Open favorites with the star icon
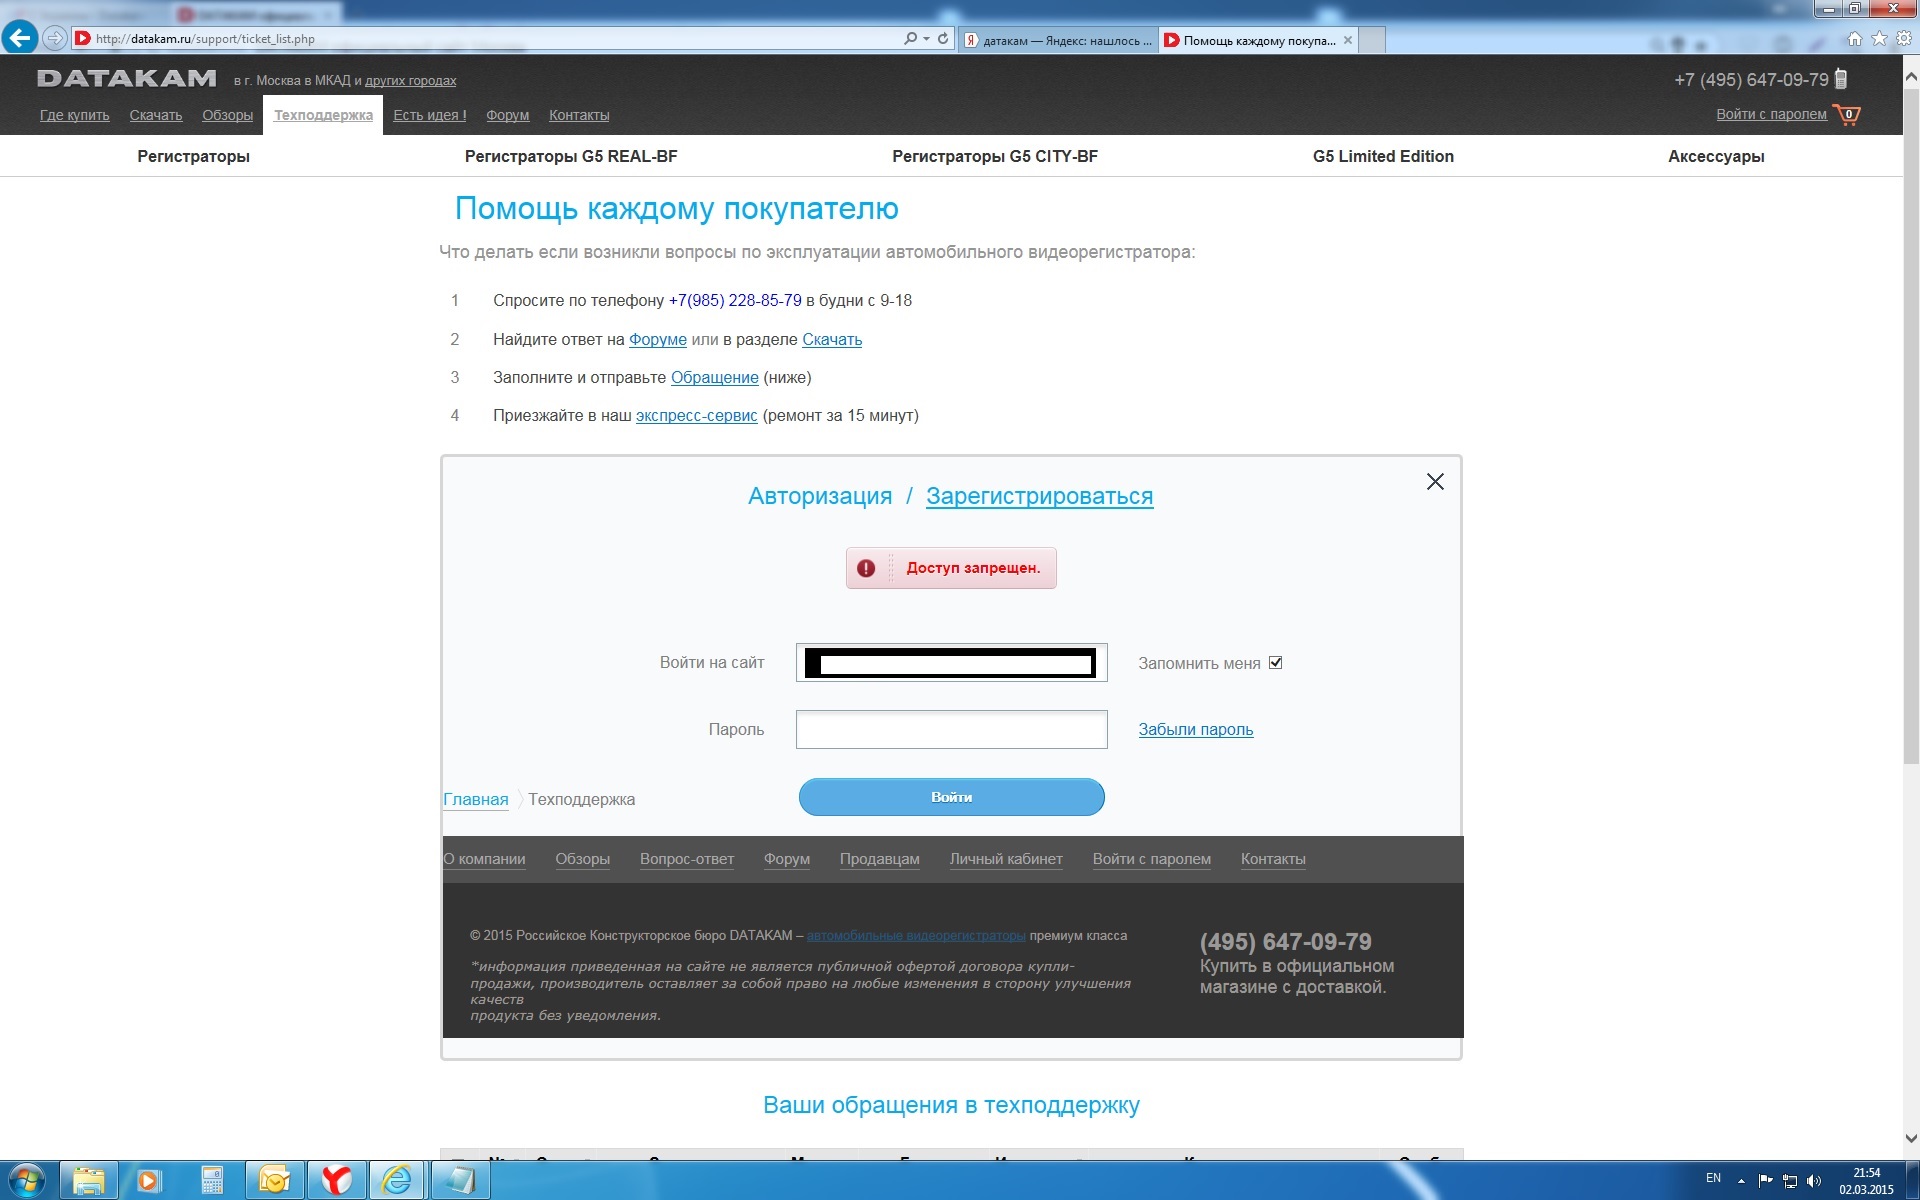1920x1200 pixels. coord(1879,39)
